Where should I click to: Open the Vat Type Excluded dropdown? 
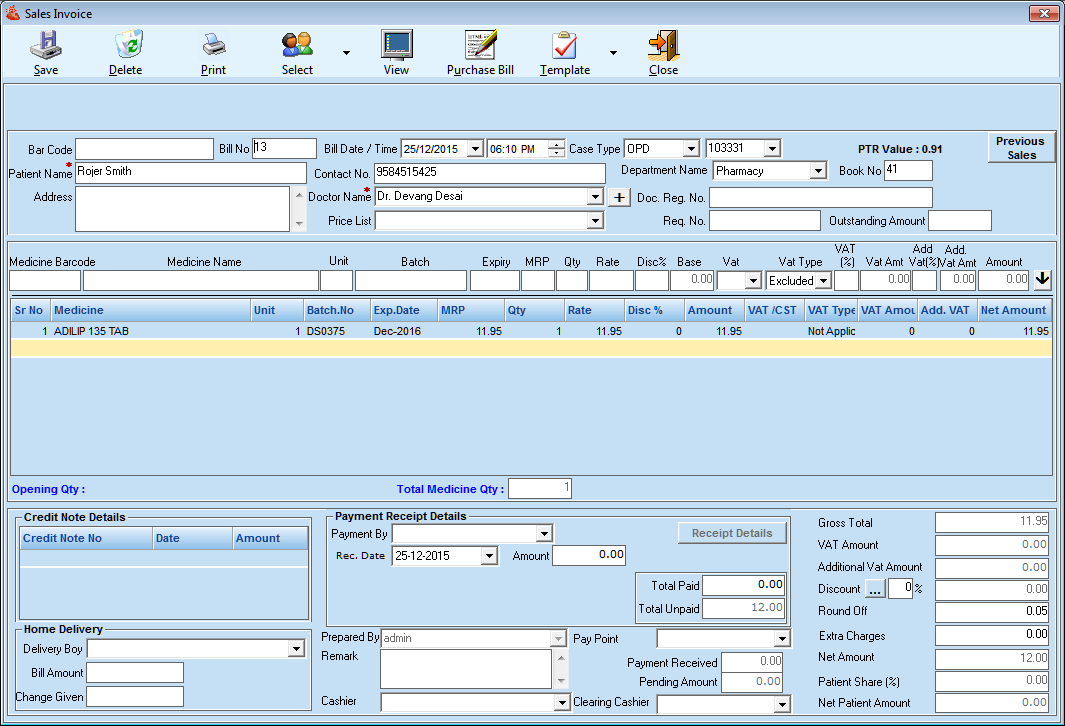(823, 281)
